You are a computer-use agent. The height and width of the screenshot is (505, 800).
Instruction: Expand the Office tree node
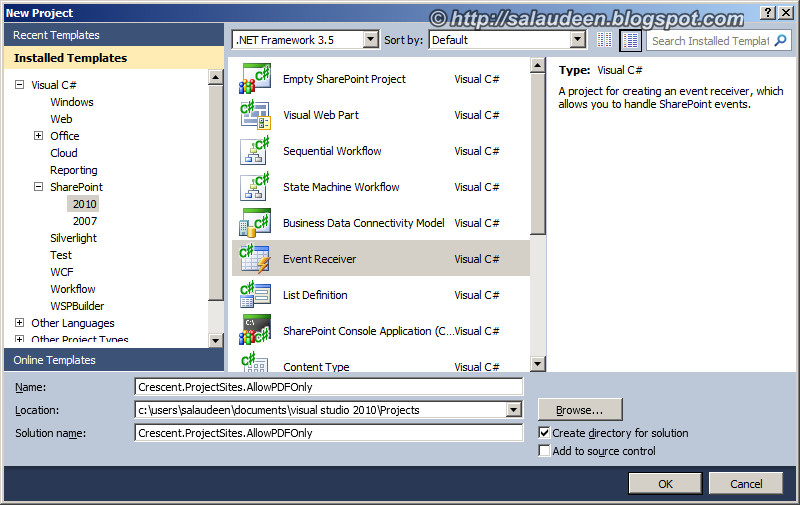(x=38, y=136)
